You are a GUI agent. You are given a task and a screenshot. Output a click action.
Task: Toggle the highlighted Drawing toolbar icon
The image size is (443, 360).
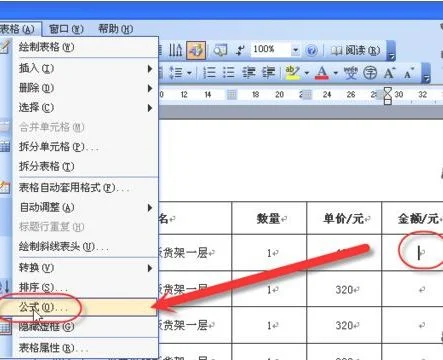(x=196, y=50)
